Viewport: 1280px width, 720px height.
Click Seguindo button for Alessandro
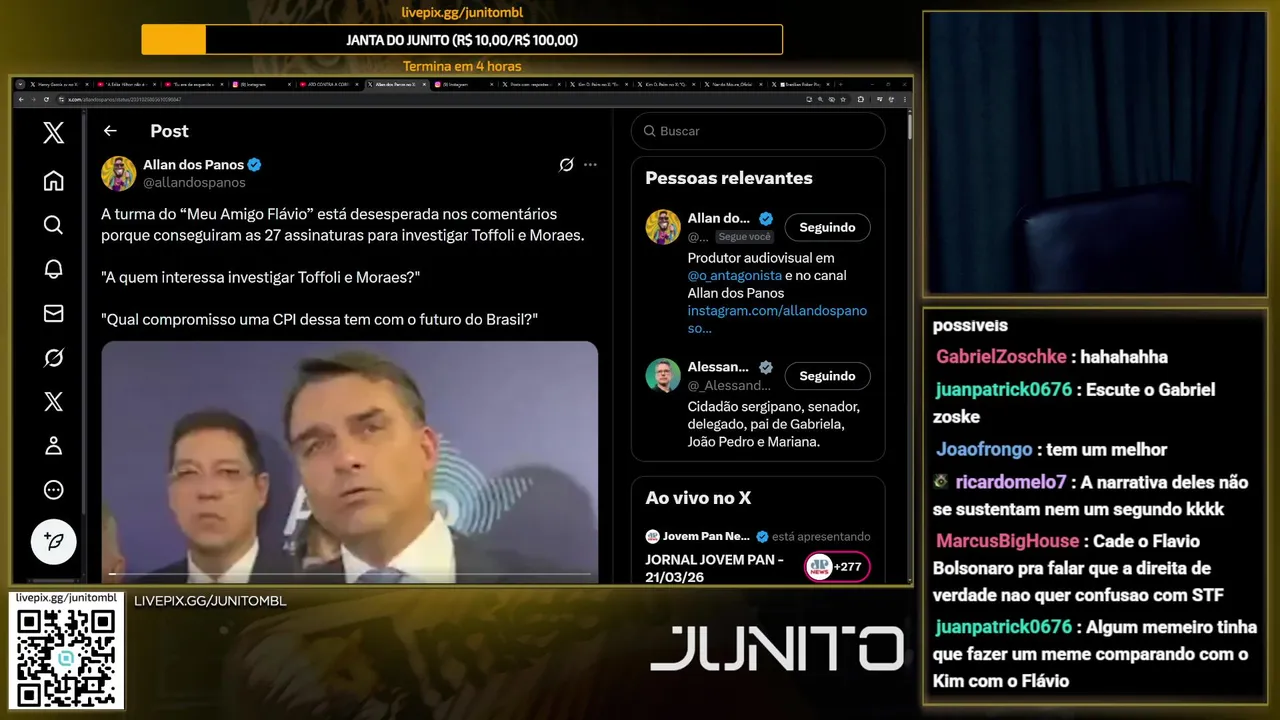[x=827, y=376]
